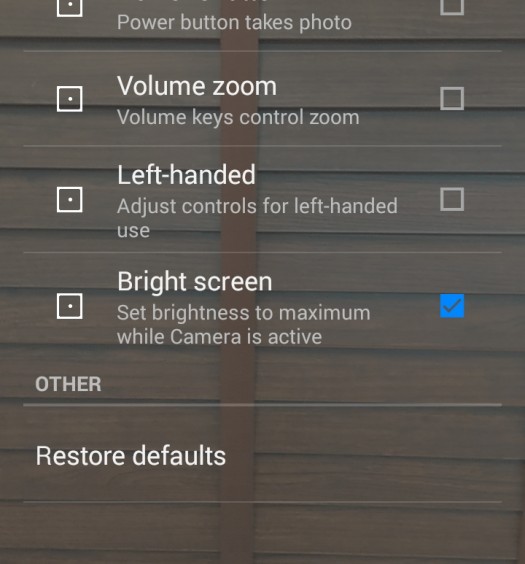Tap the 'Power button takes photo' description

pos(234,23)
